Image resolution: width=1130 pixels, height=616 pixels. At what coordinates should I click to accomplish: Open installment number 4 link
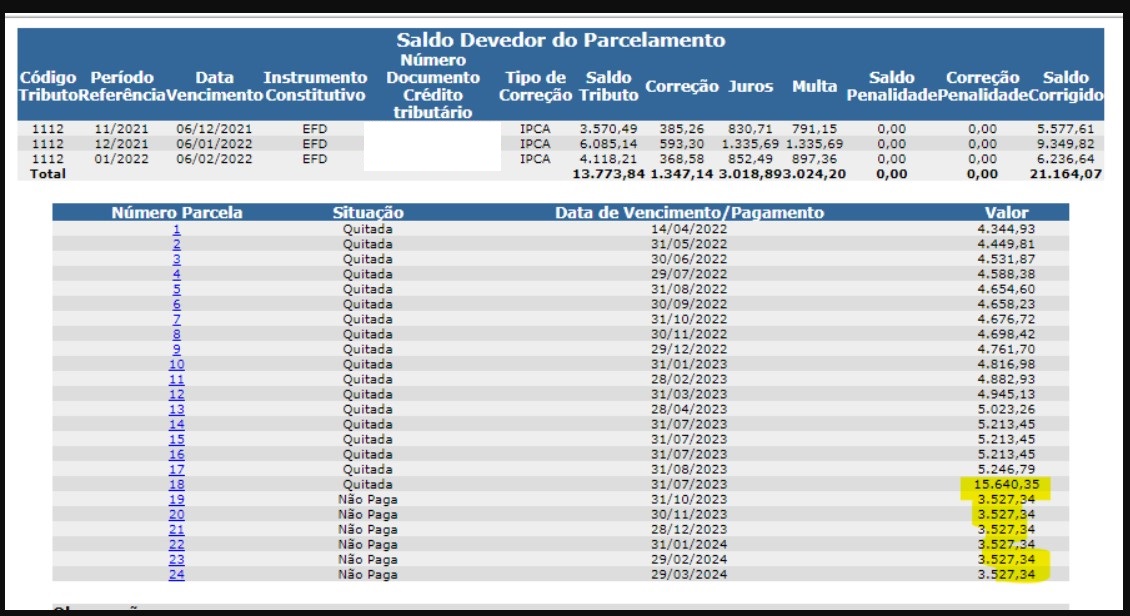(x=177, y=274)
